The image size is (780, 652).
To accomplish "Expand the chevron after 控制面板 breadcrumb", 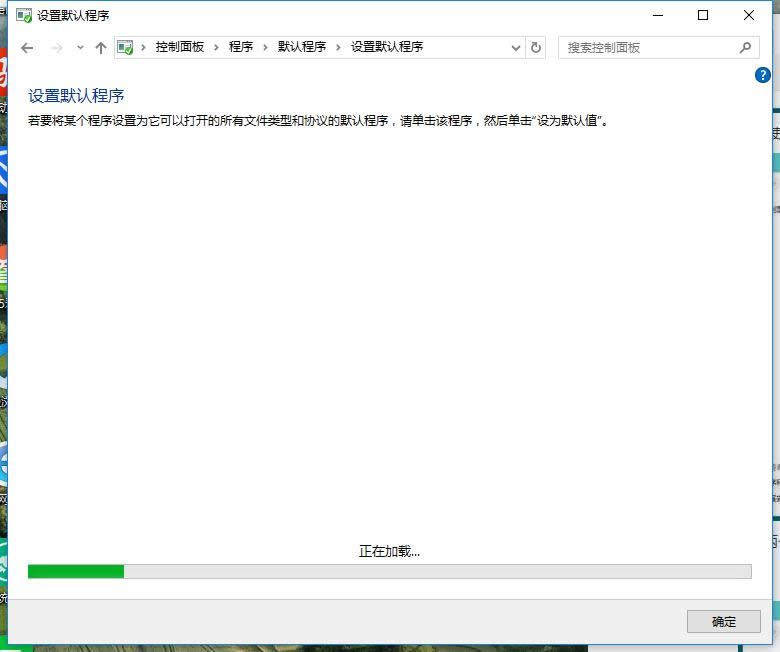I will point(216,47).
